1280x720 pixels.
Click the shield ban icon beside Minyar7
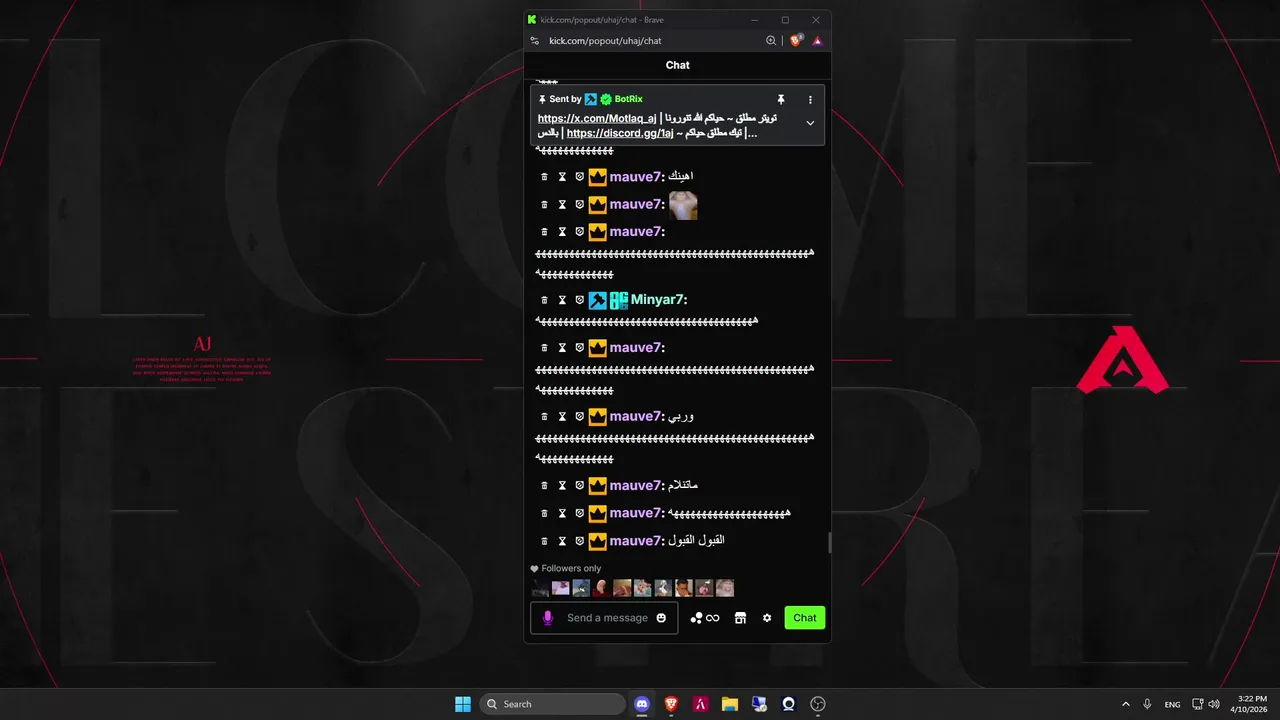tap(579, 300)
